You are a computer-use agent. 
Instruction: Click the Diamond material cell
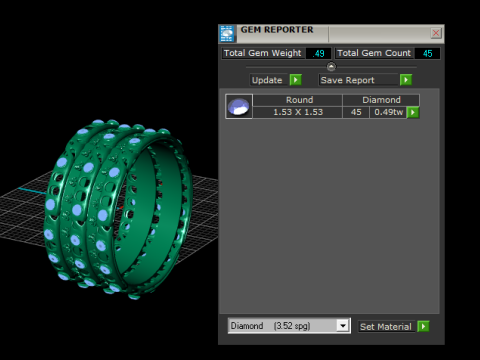point(381,100)
